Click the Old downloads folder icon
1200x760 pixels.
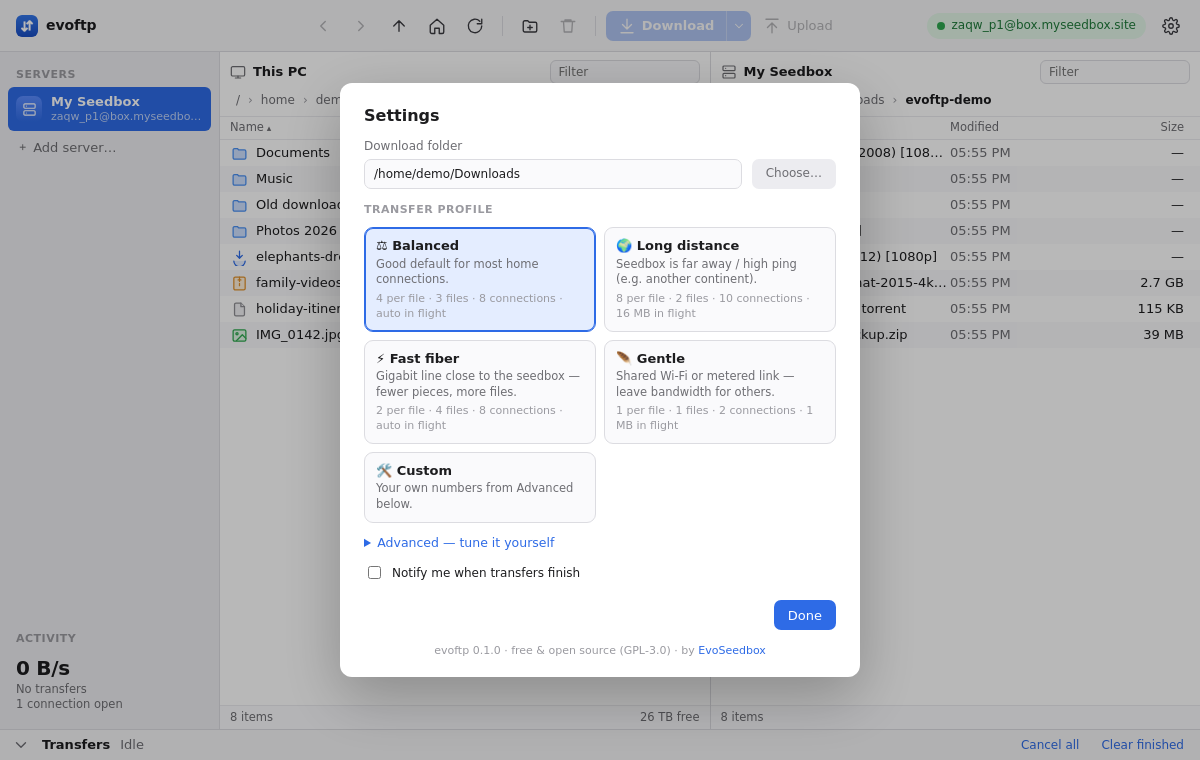pyautogui.click(x=240, y=205)
